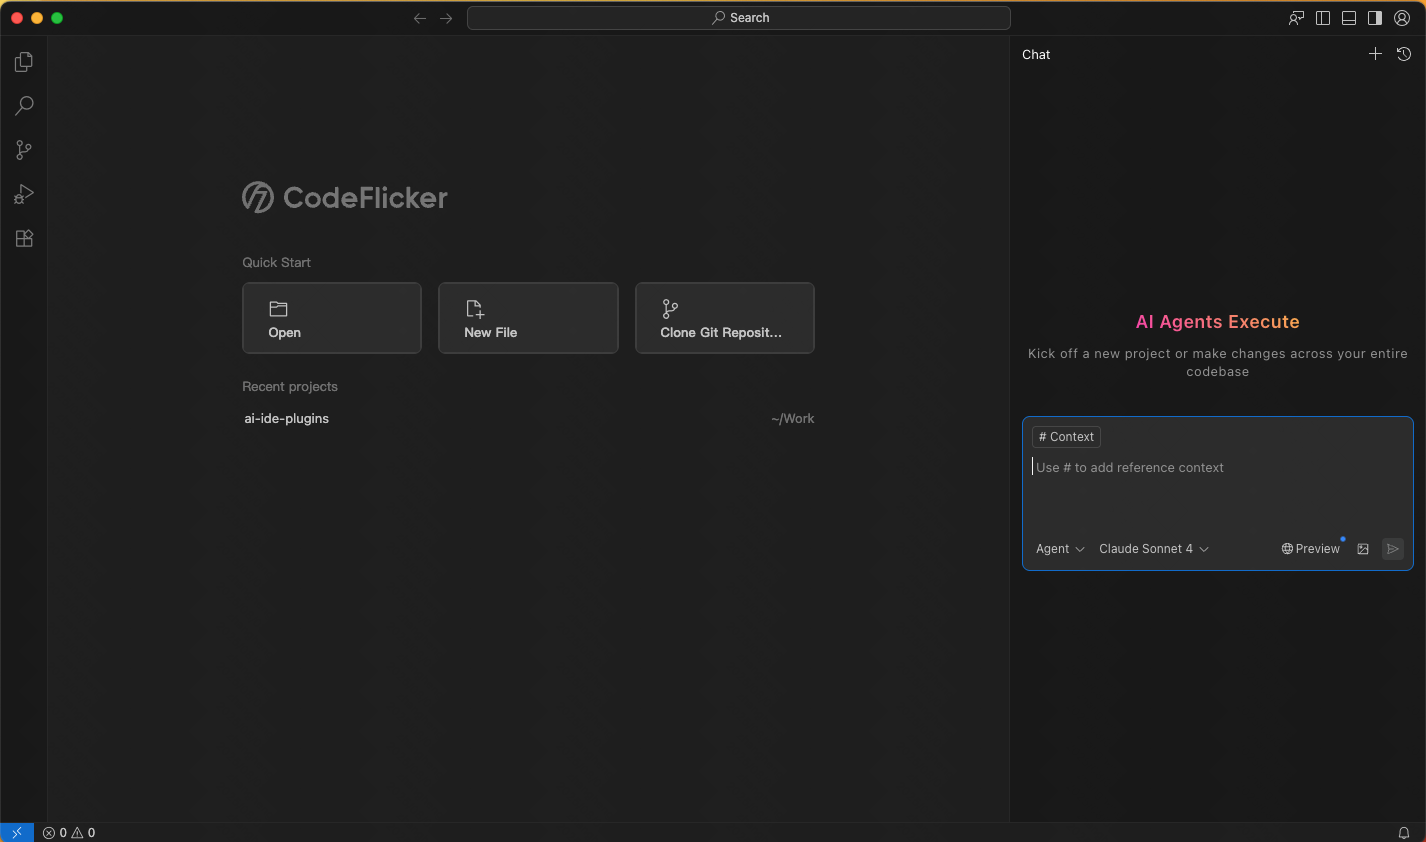
Task: Open the Extensions view
Action: [24, 238]
